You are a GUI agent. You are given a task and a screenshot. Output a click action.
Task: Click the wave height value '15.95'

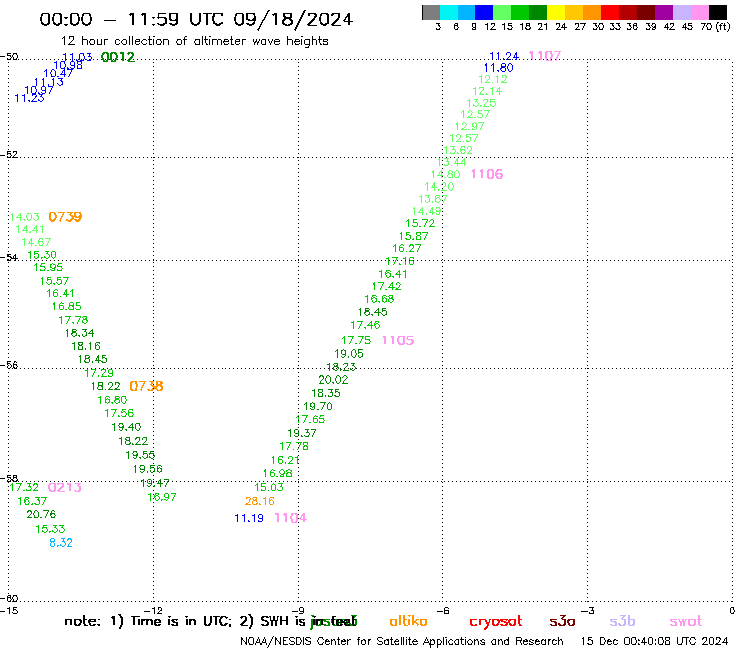(x=48, y=267)
